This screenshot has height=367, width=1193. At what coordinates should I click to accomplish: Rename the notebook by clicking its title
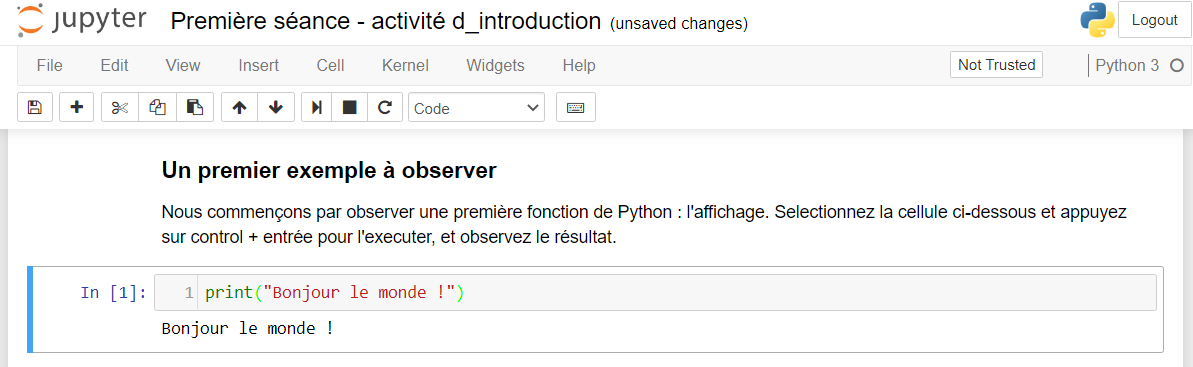pos(386,21)
